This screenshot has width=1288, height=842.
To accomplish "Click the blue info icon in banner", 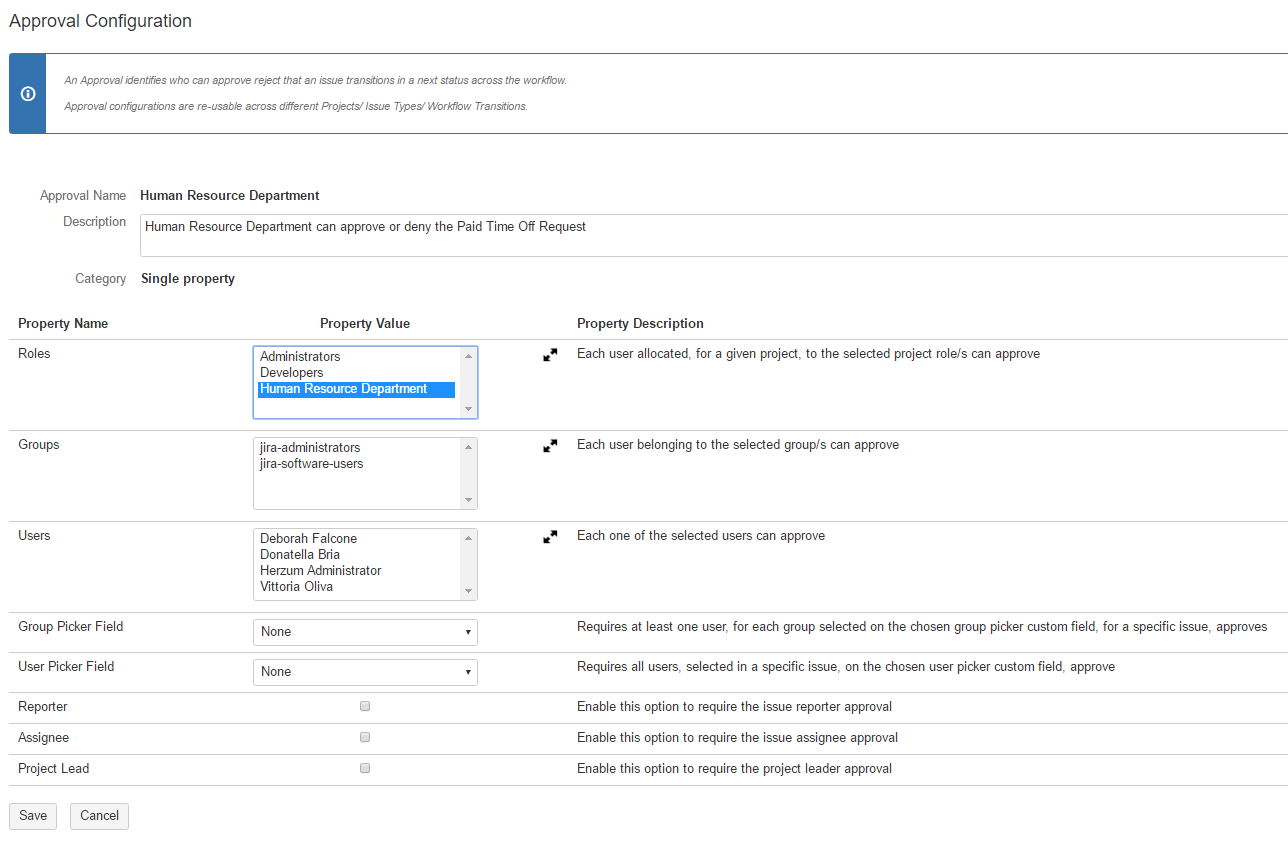I will [28, 94].
